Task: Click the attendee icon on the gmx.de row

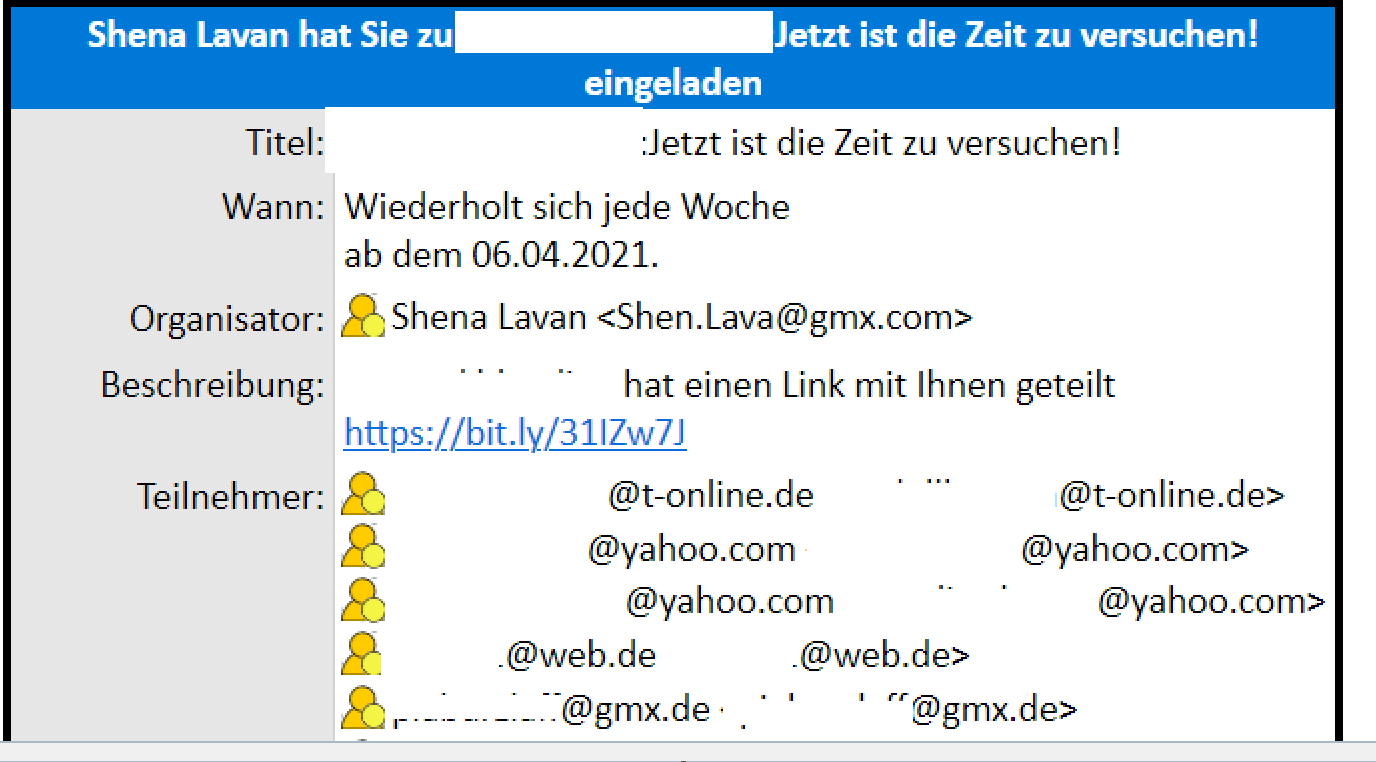Action: pyautogui.click(x=363, y=708)
